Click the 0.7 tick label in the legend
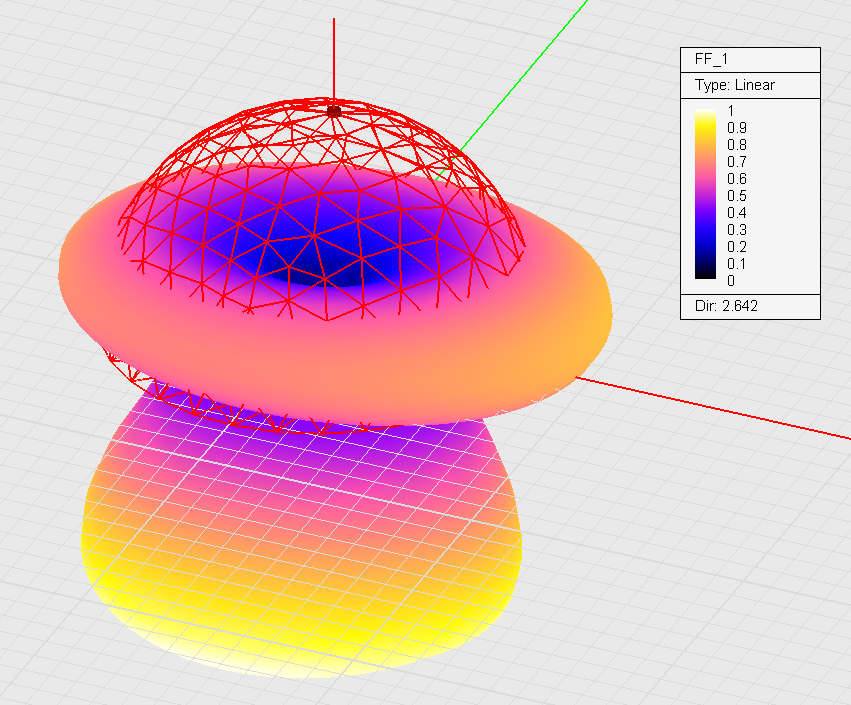This screenshot has height=705, width=851. click(737, 162)
